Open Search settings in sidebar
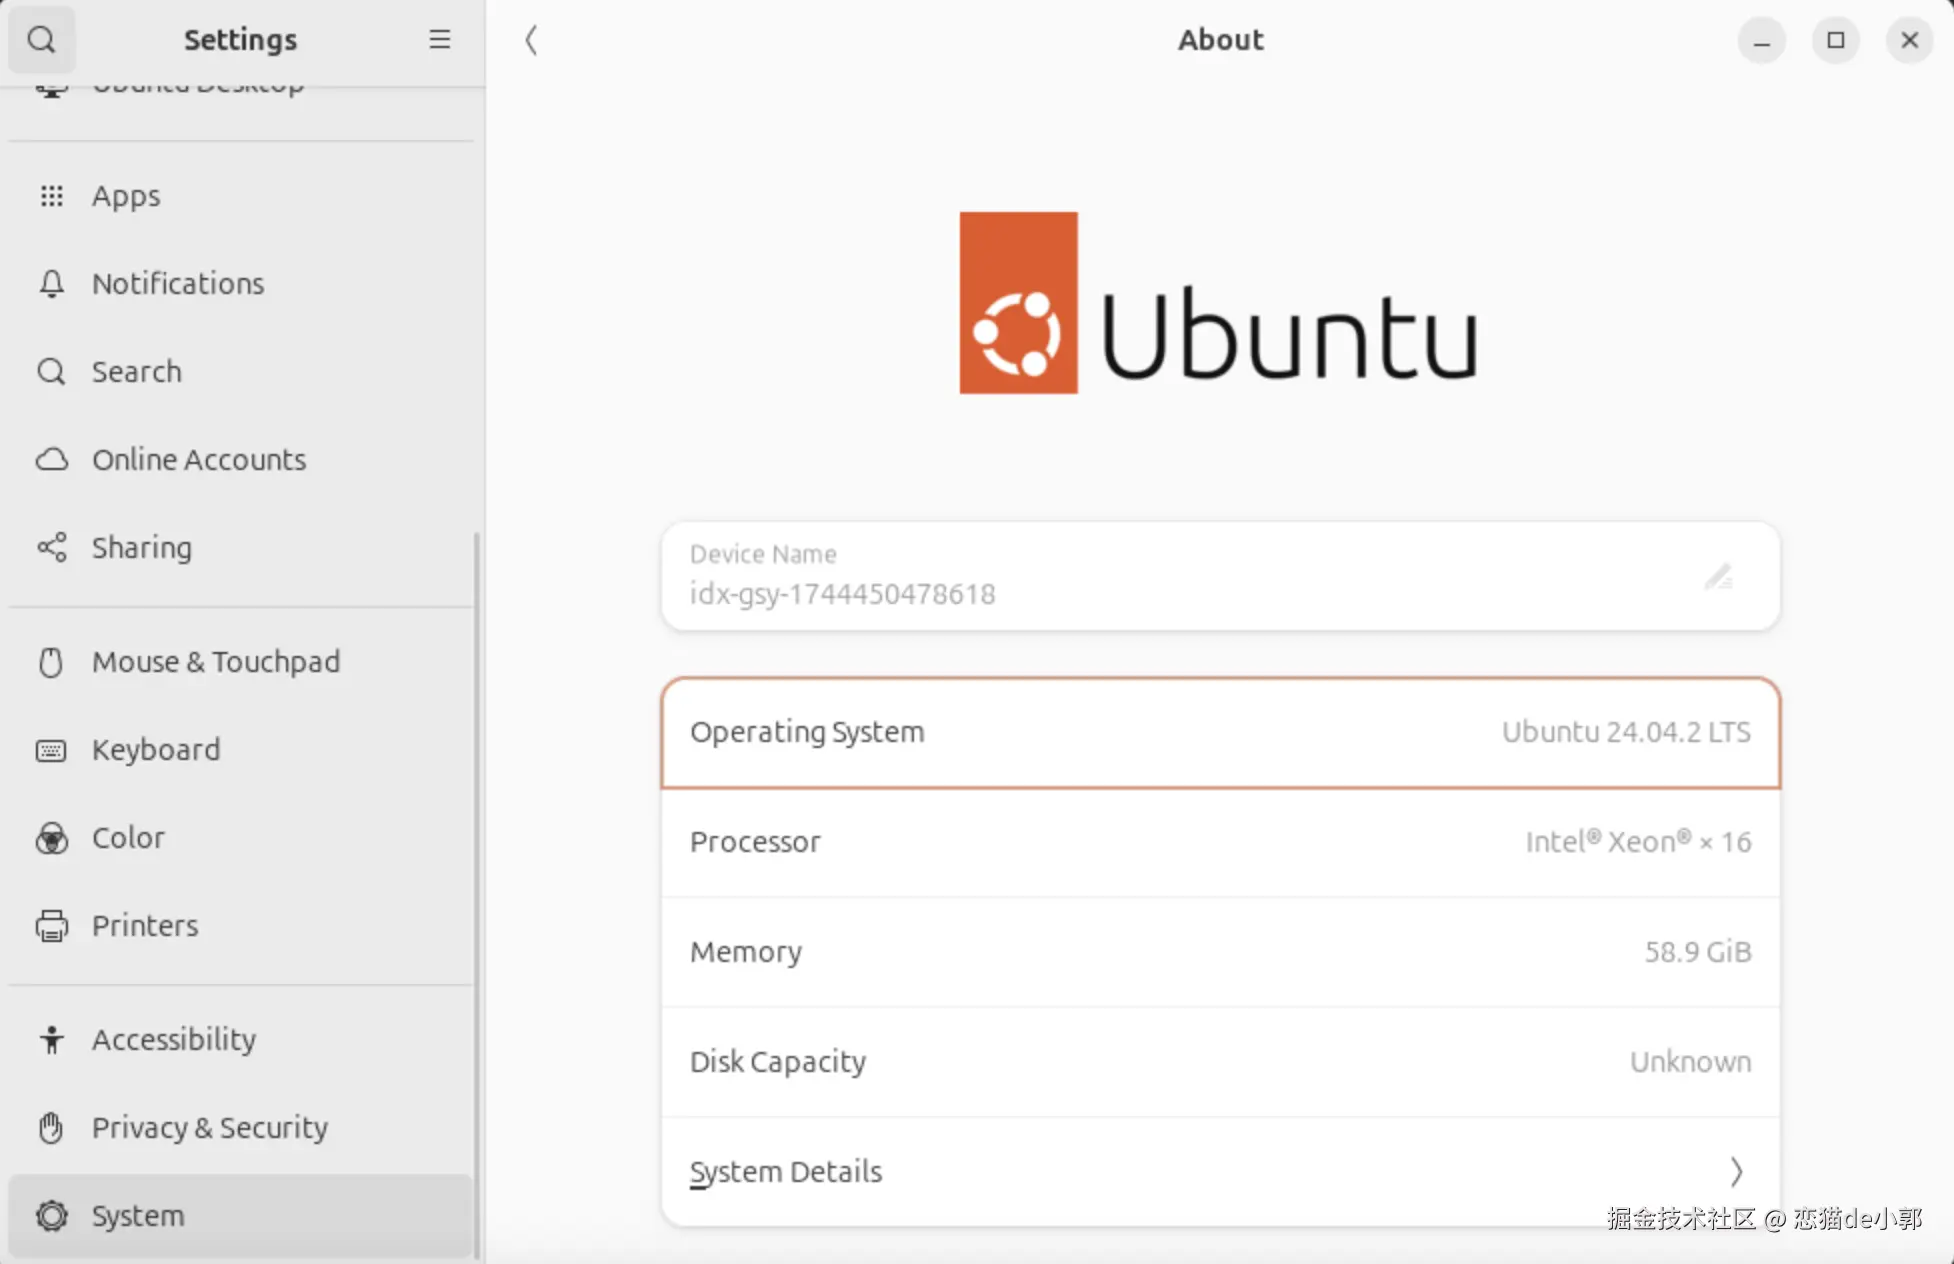Viewport: 1954px width, 1264px height. [x=137, y=372]
